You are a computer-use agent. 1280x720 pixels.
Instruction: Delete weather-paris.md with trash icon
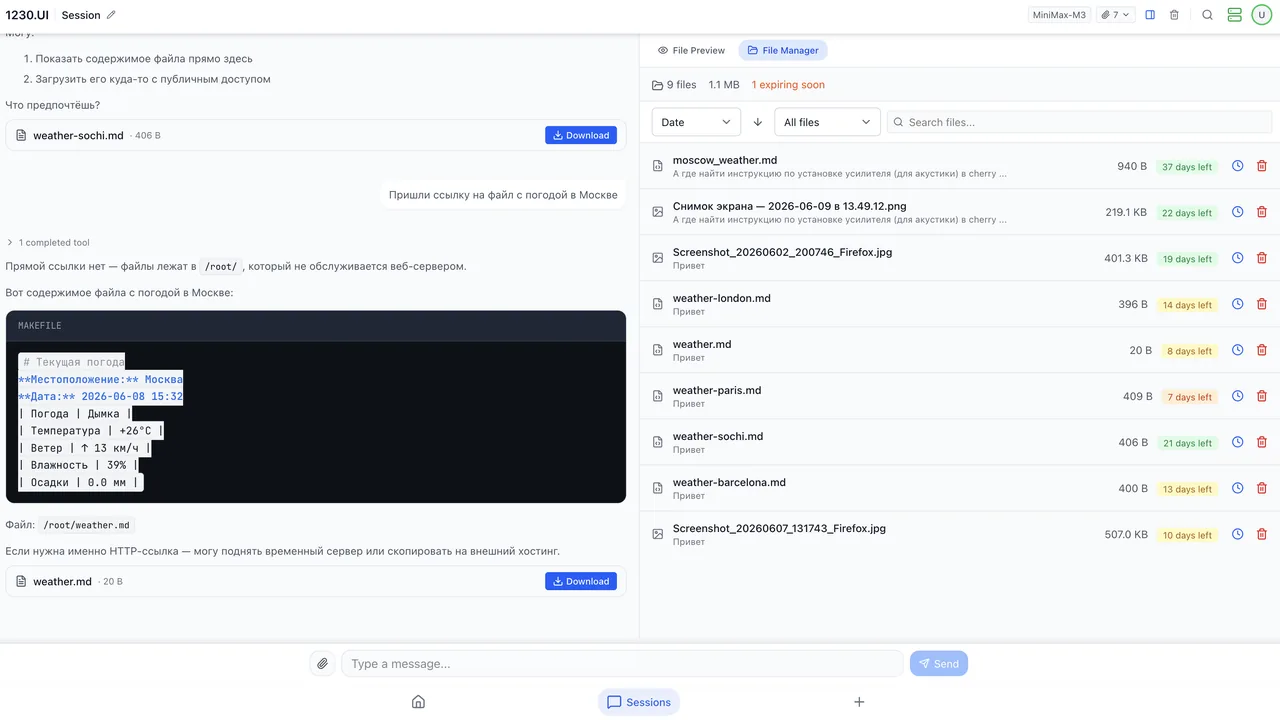1261,396
